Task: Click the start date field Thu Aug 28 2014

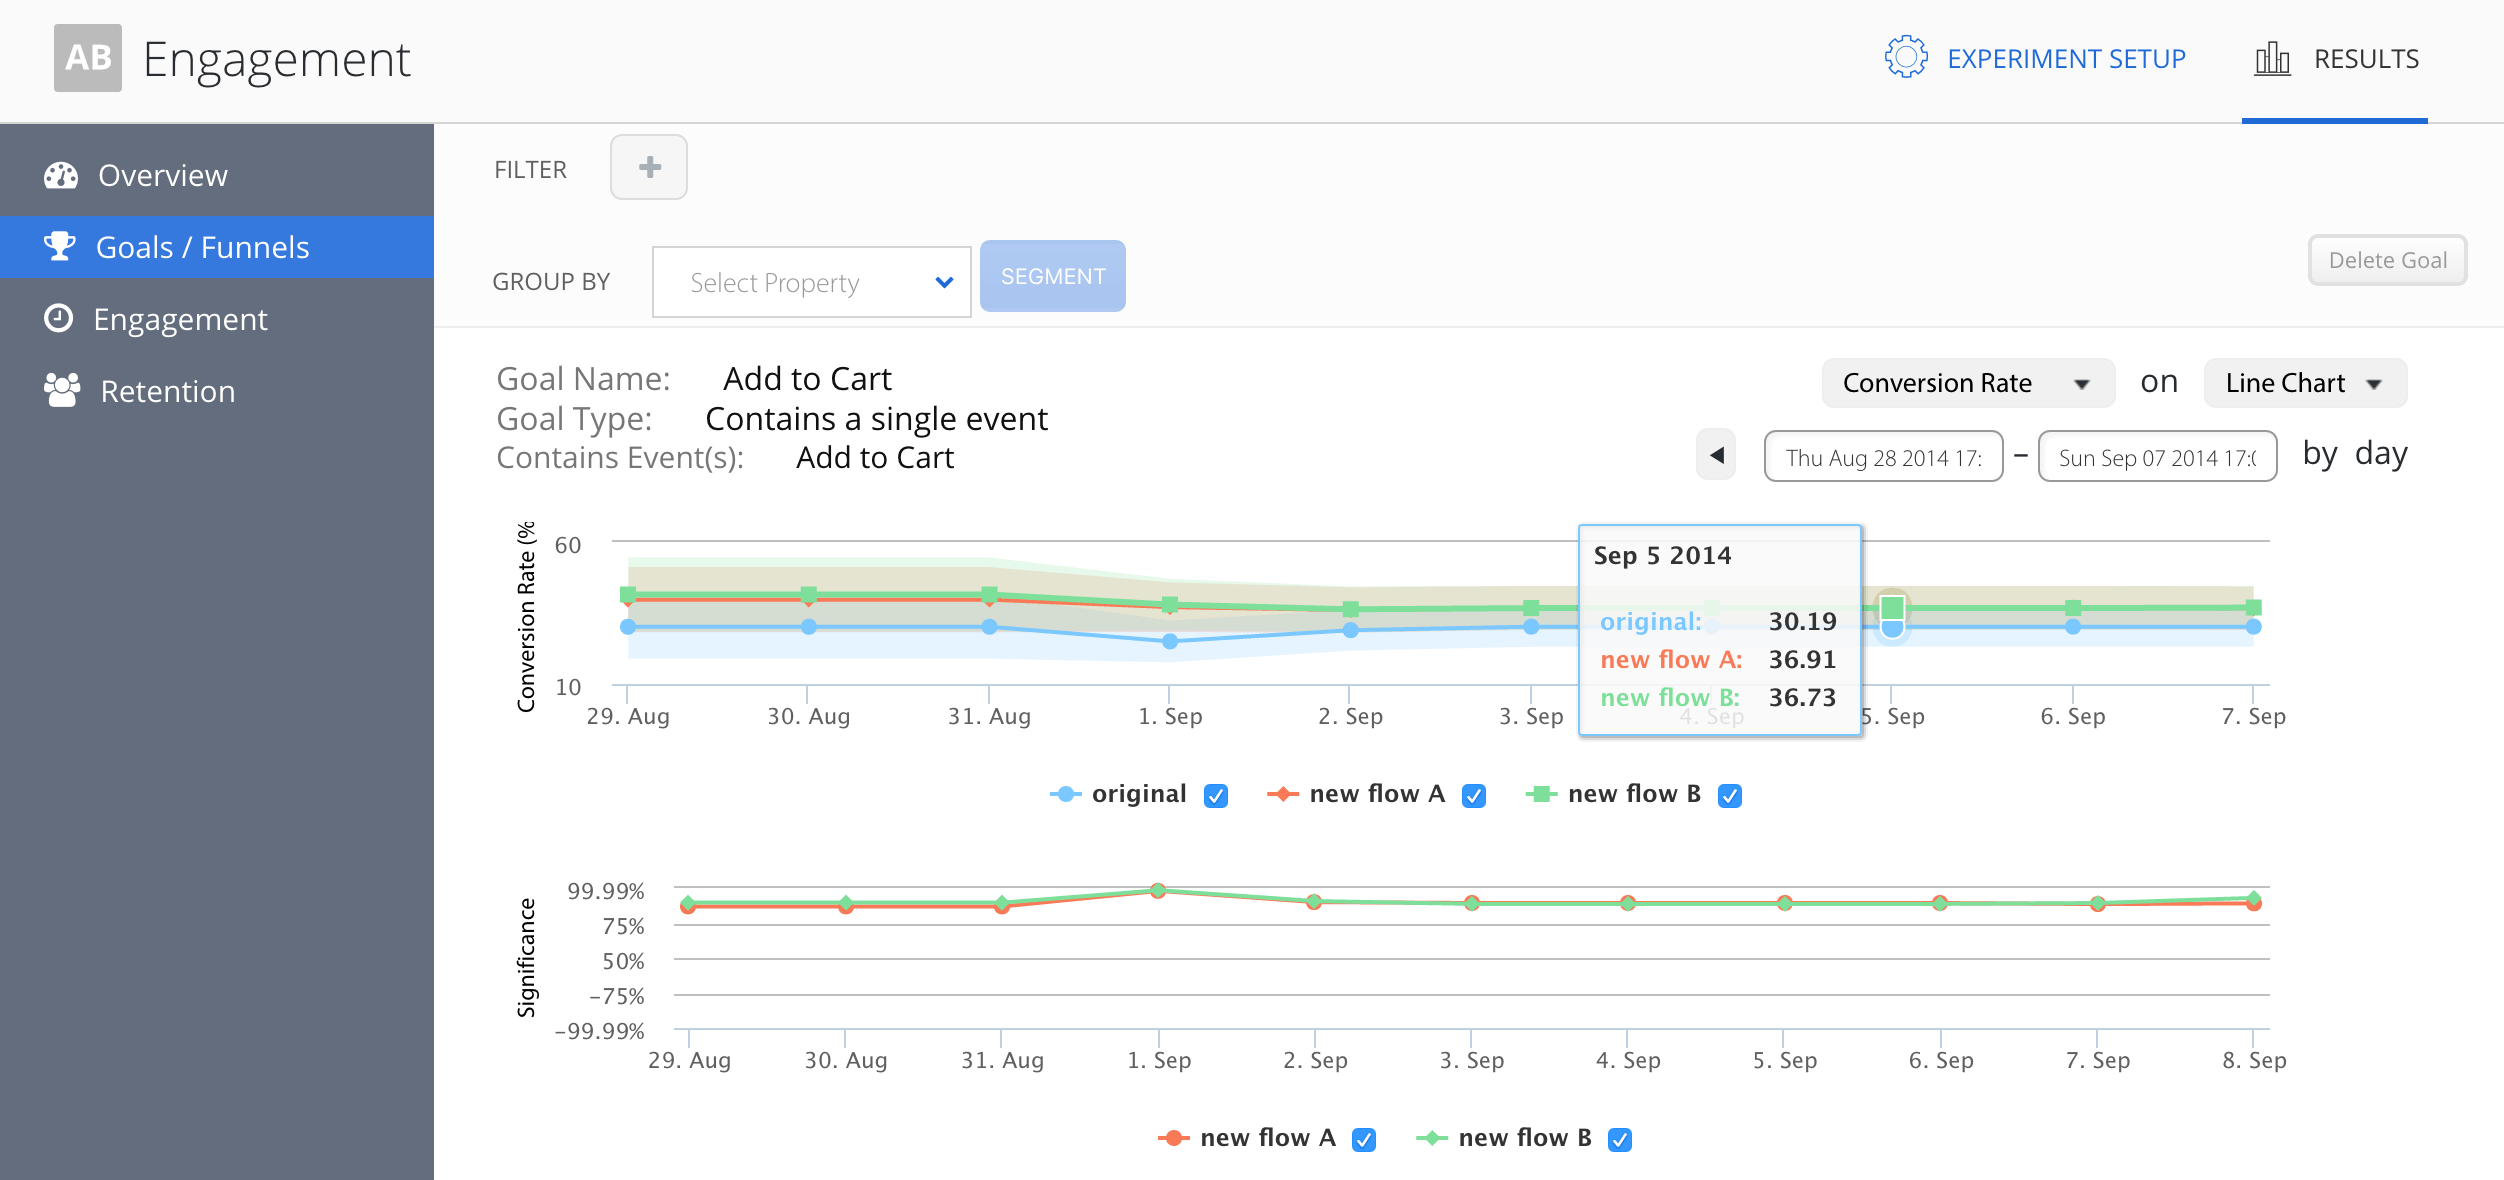Action: 1884,456
